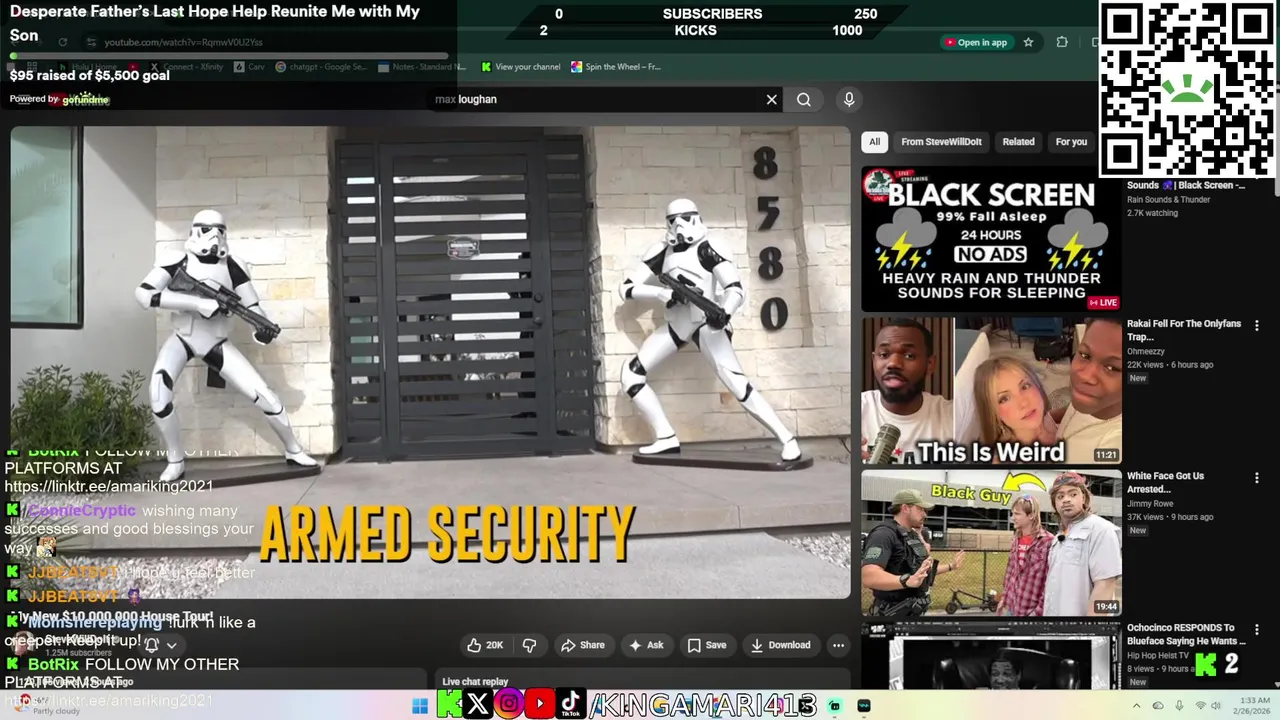
Task: Open the volume speaker tray icon
Action: tap(1216, 706)
